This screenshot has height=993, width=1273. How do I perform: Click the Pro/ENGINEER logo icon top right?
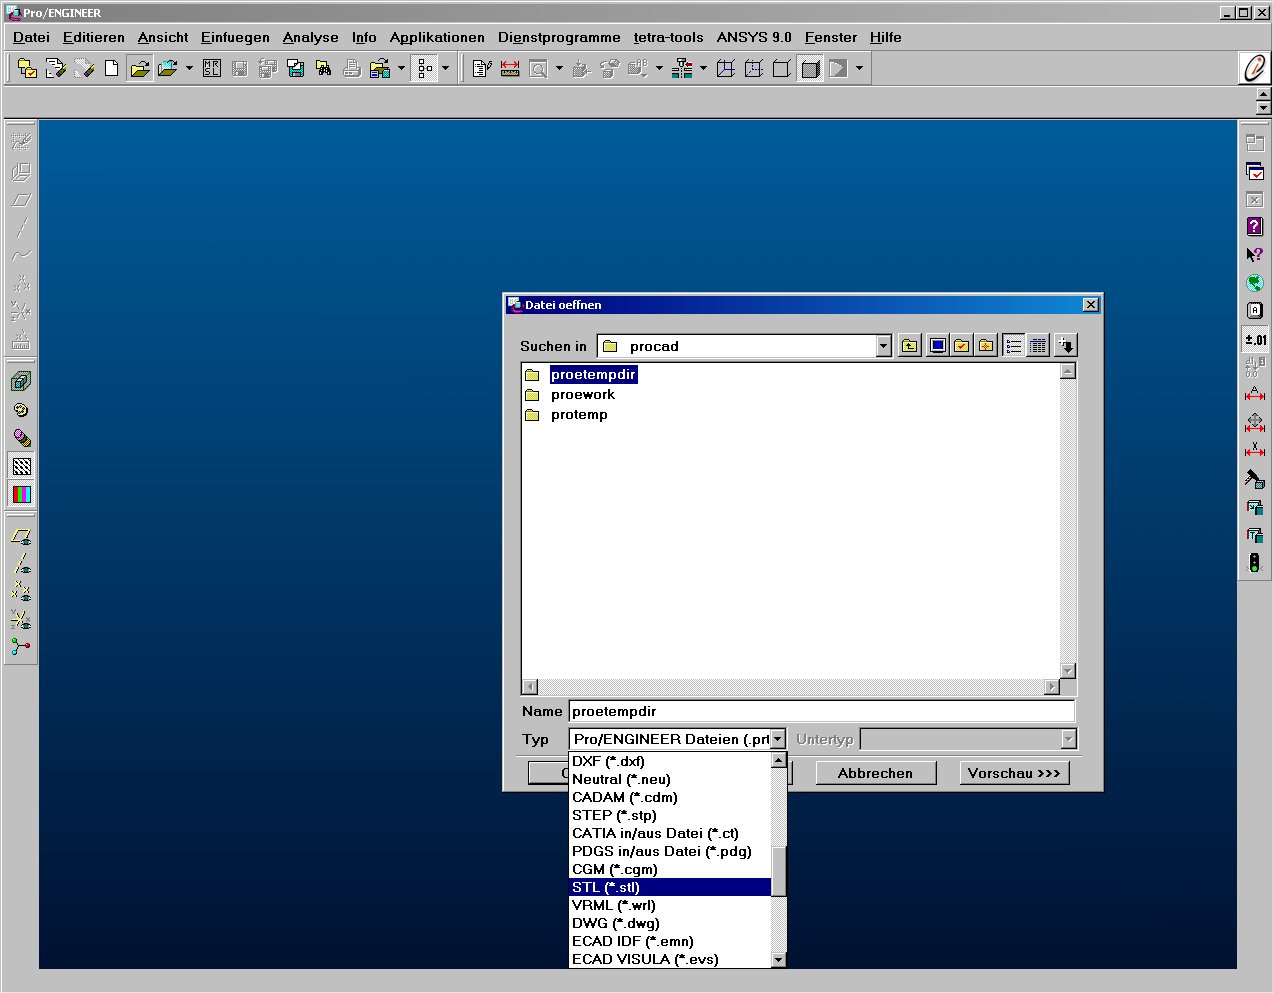(x=1254, y=68)
